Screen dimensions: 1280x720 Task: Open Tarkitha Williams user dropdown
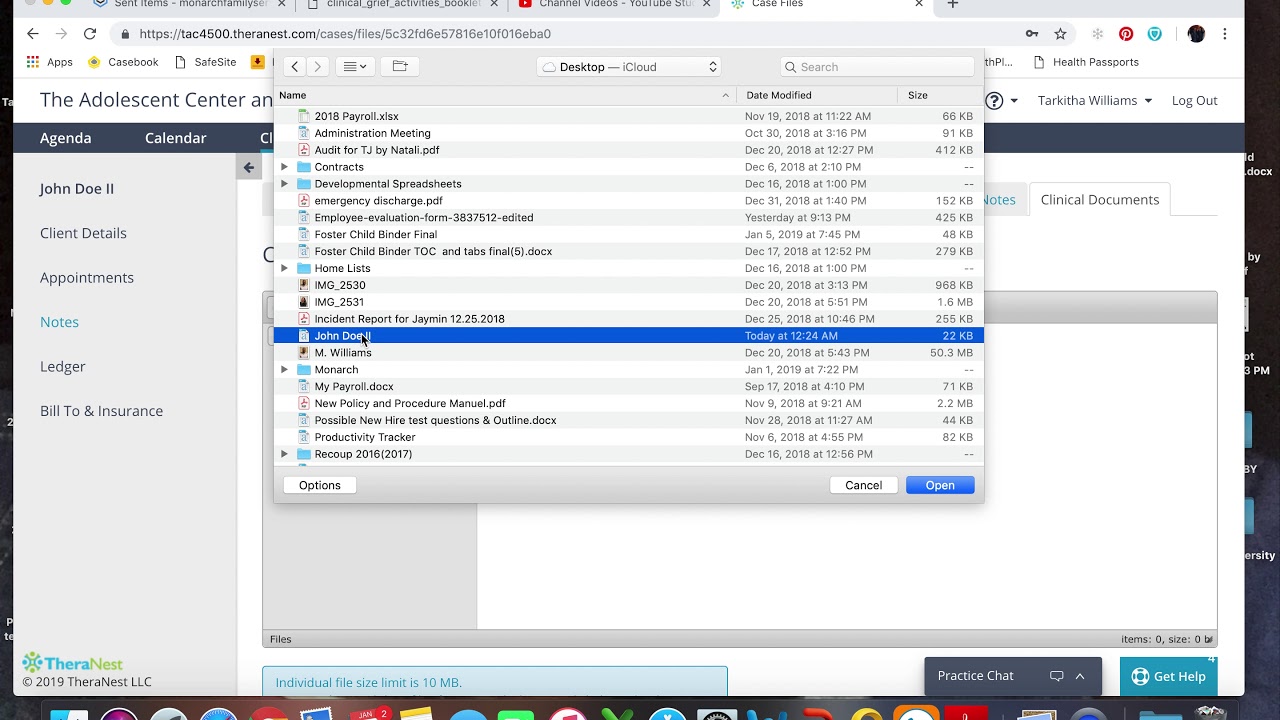point(1095,100)
